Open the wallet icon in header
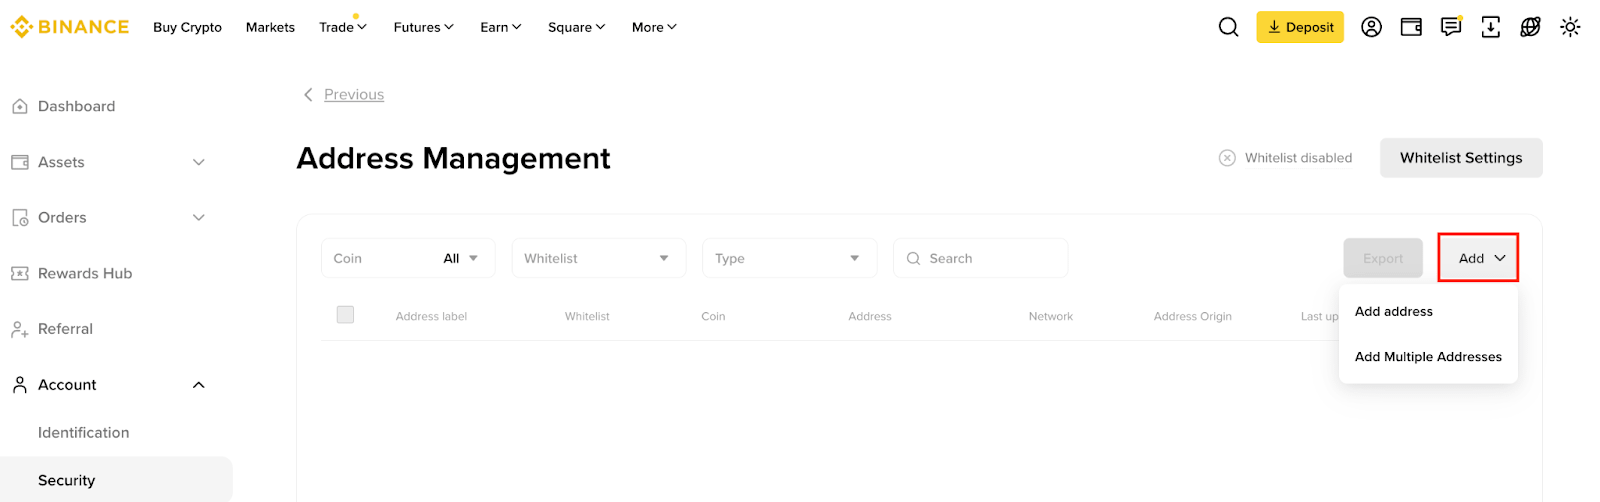The image size is (1600, 502). tap(1411, 27)
